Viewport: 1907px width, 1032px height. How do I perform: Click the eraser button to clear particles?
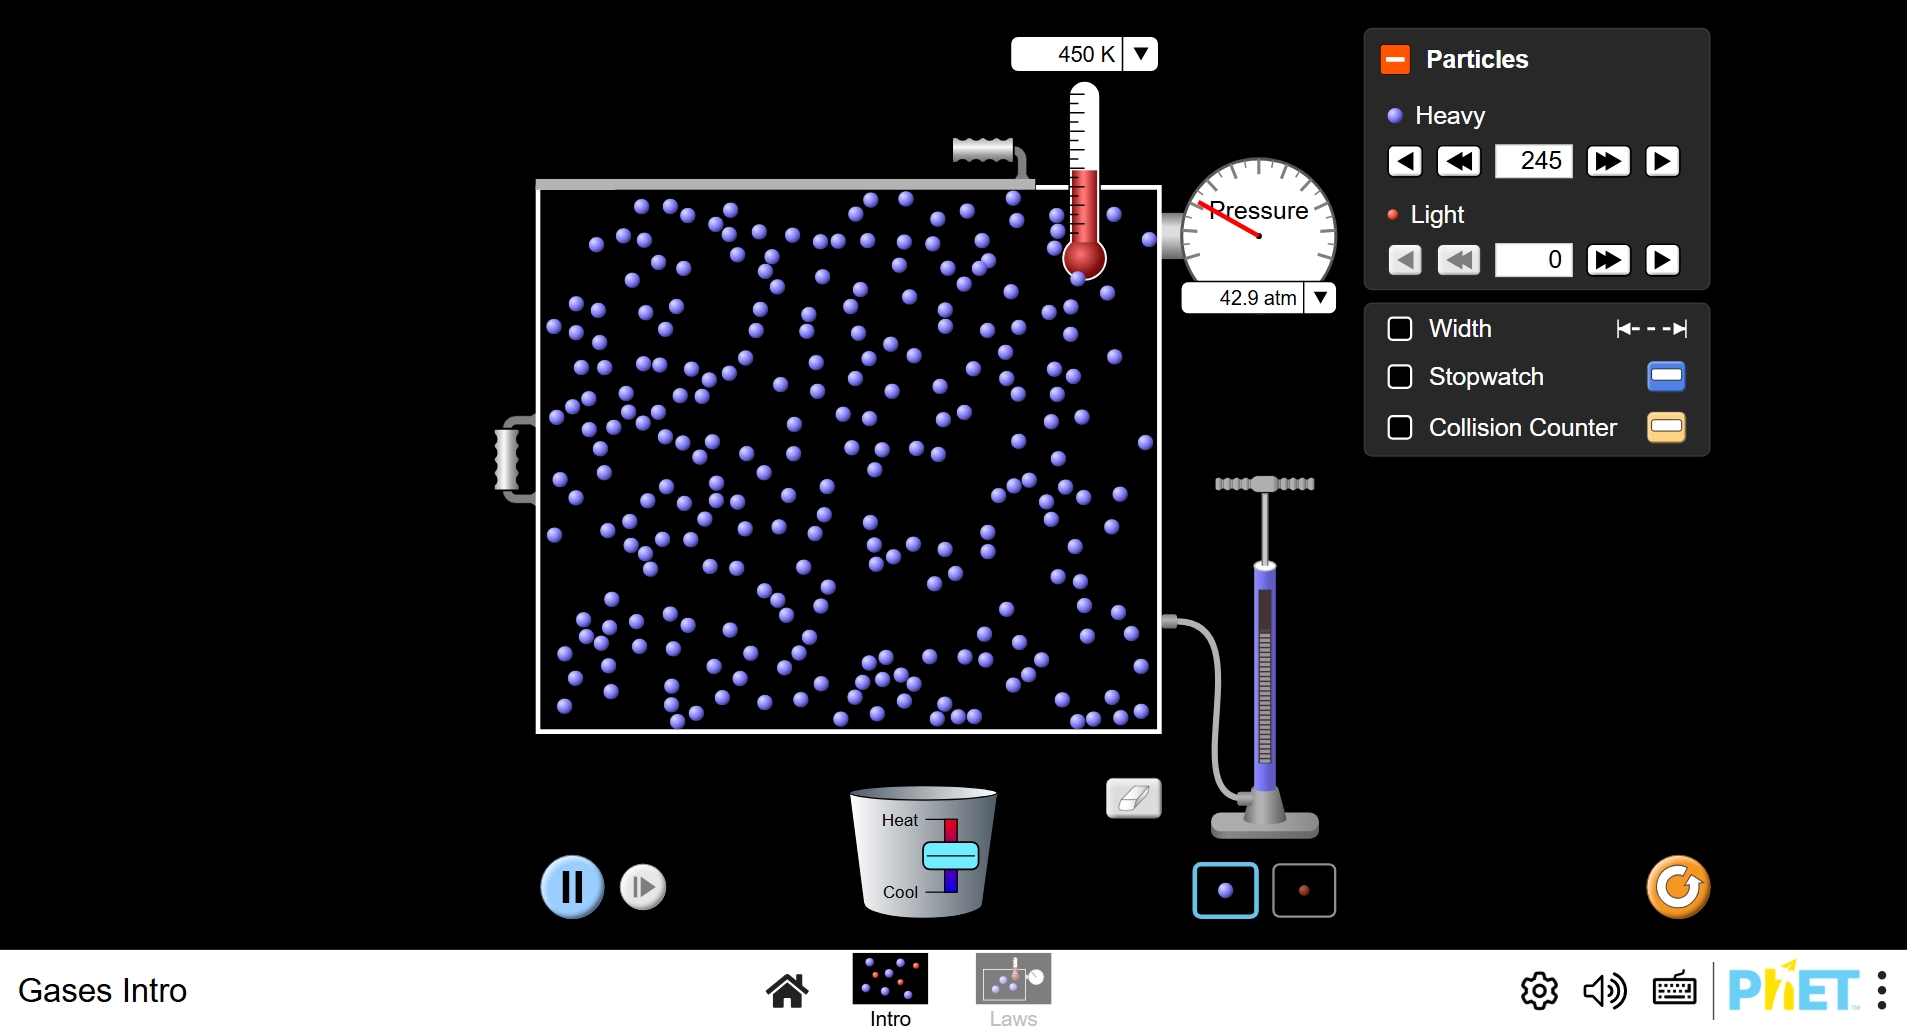tap(1134, 798)
